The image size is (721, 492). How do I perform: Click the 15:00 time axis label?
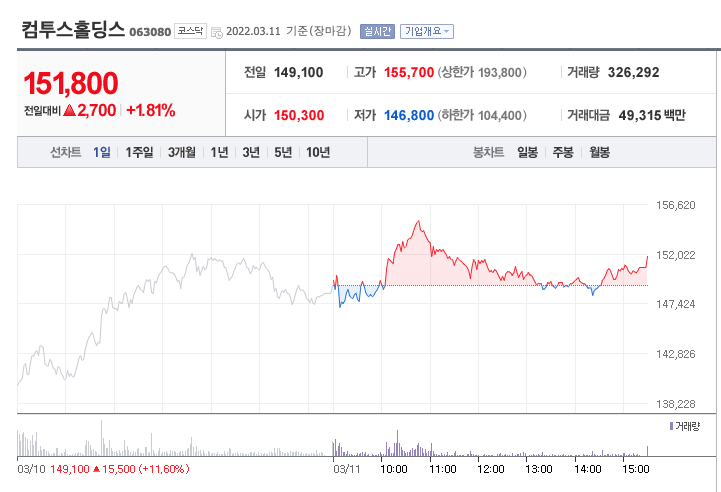tap(636, 469)
